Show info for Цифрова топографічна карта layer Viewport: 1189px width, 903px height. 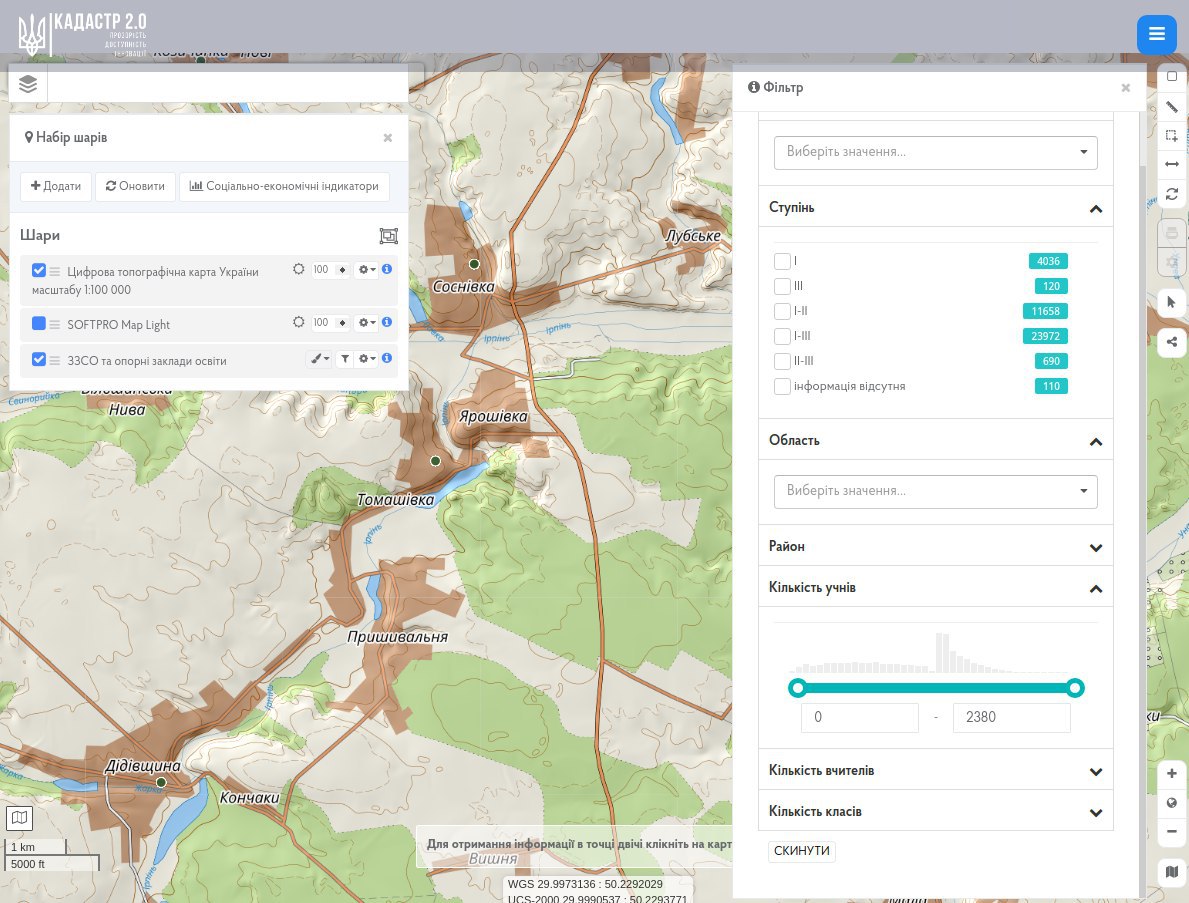pos(387,269)
